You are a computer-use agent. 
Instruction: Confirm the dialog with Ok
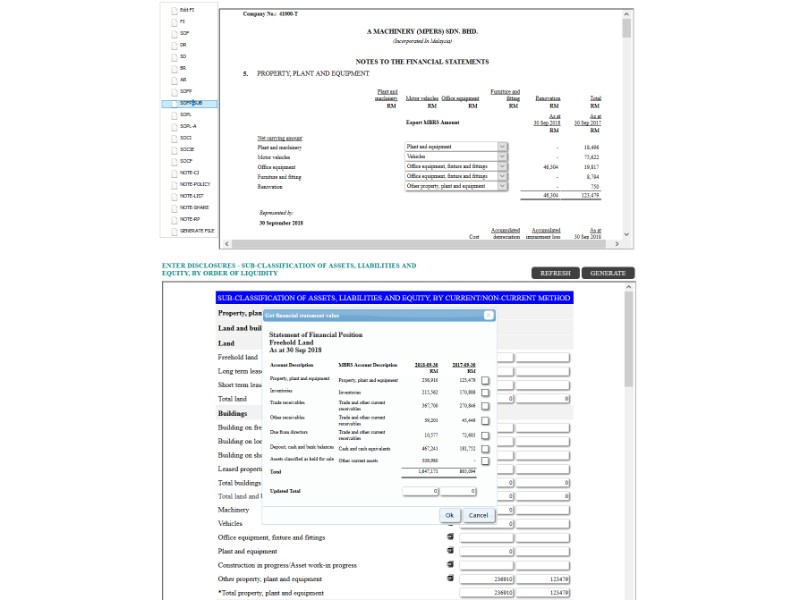click(450, 515)
